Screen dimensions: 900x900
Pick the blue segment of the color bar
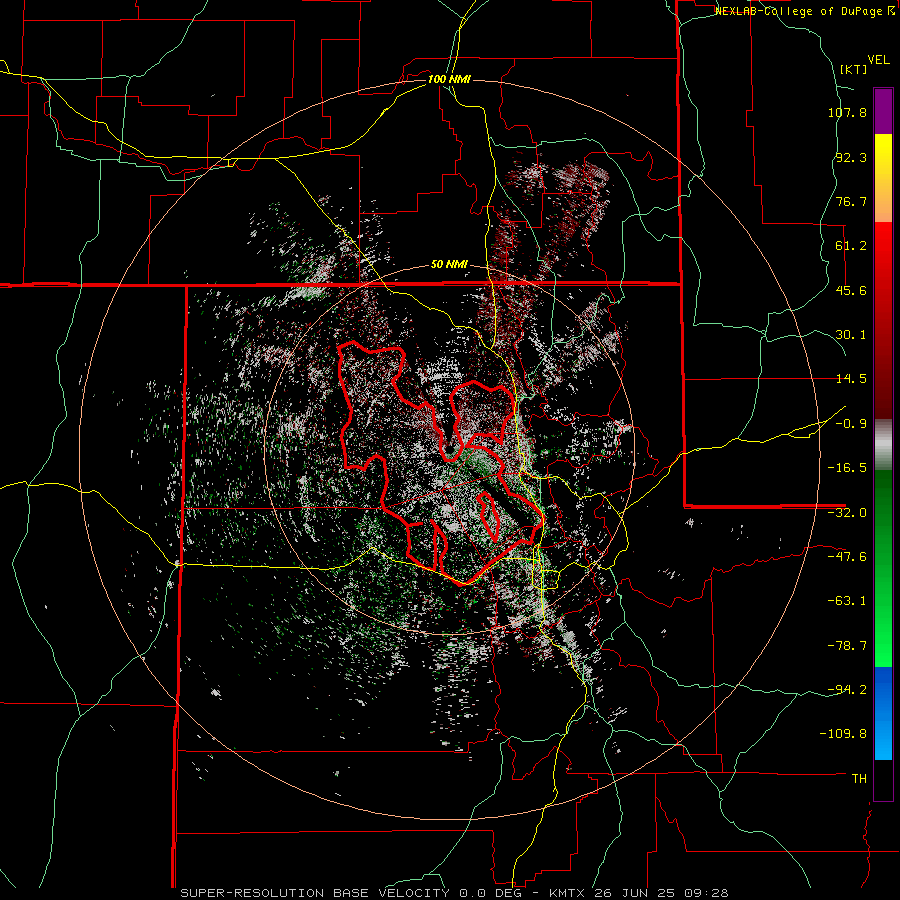click(883, 713)
